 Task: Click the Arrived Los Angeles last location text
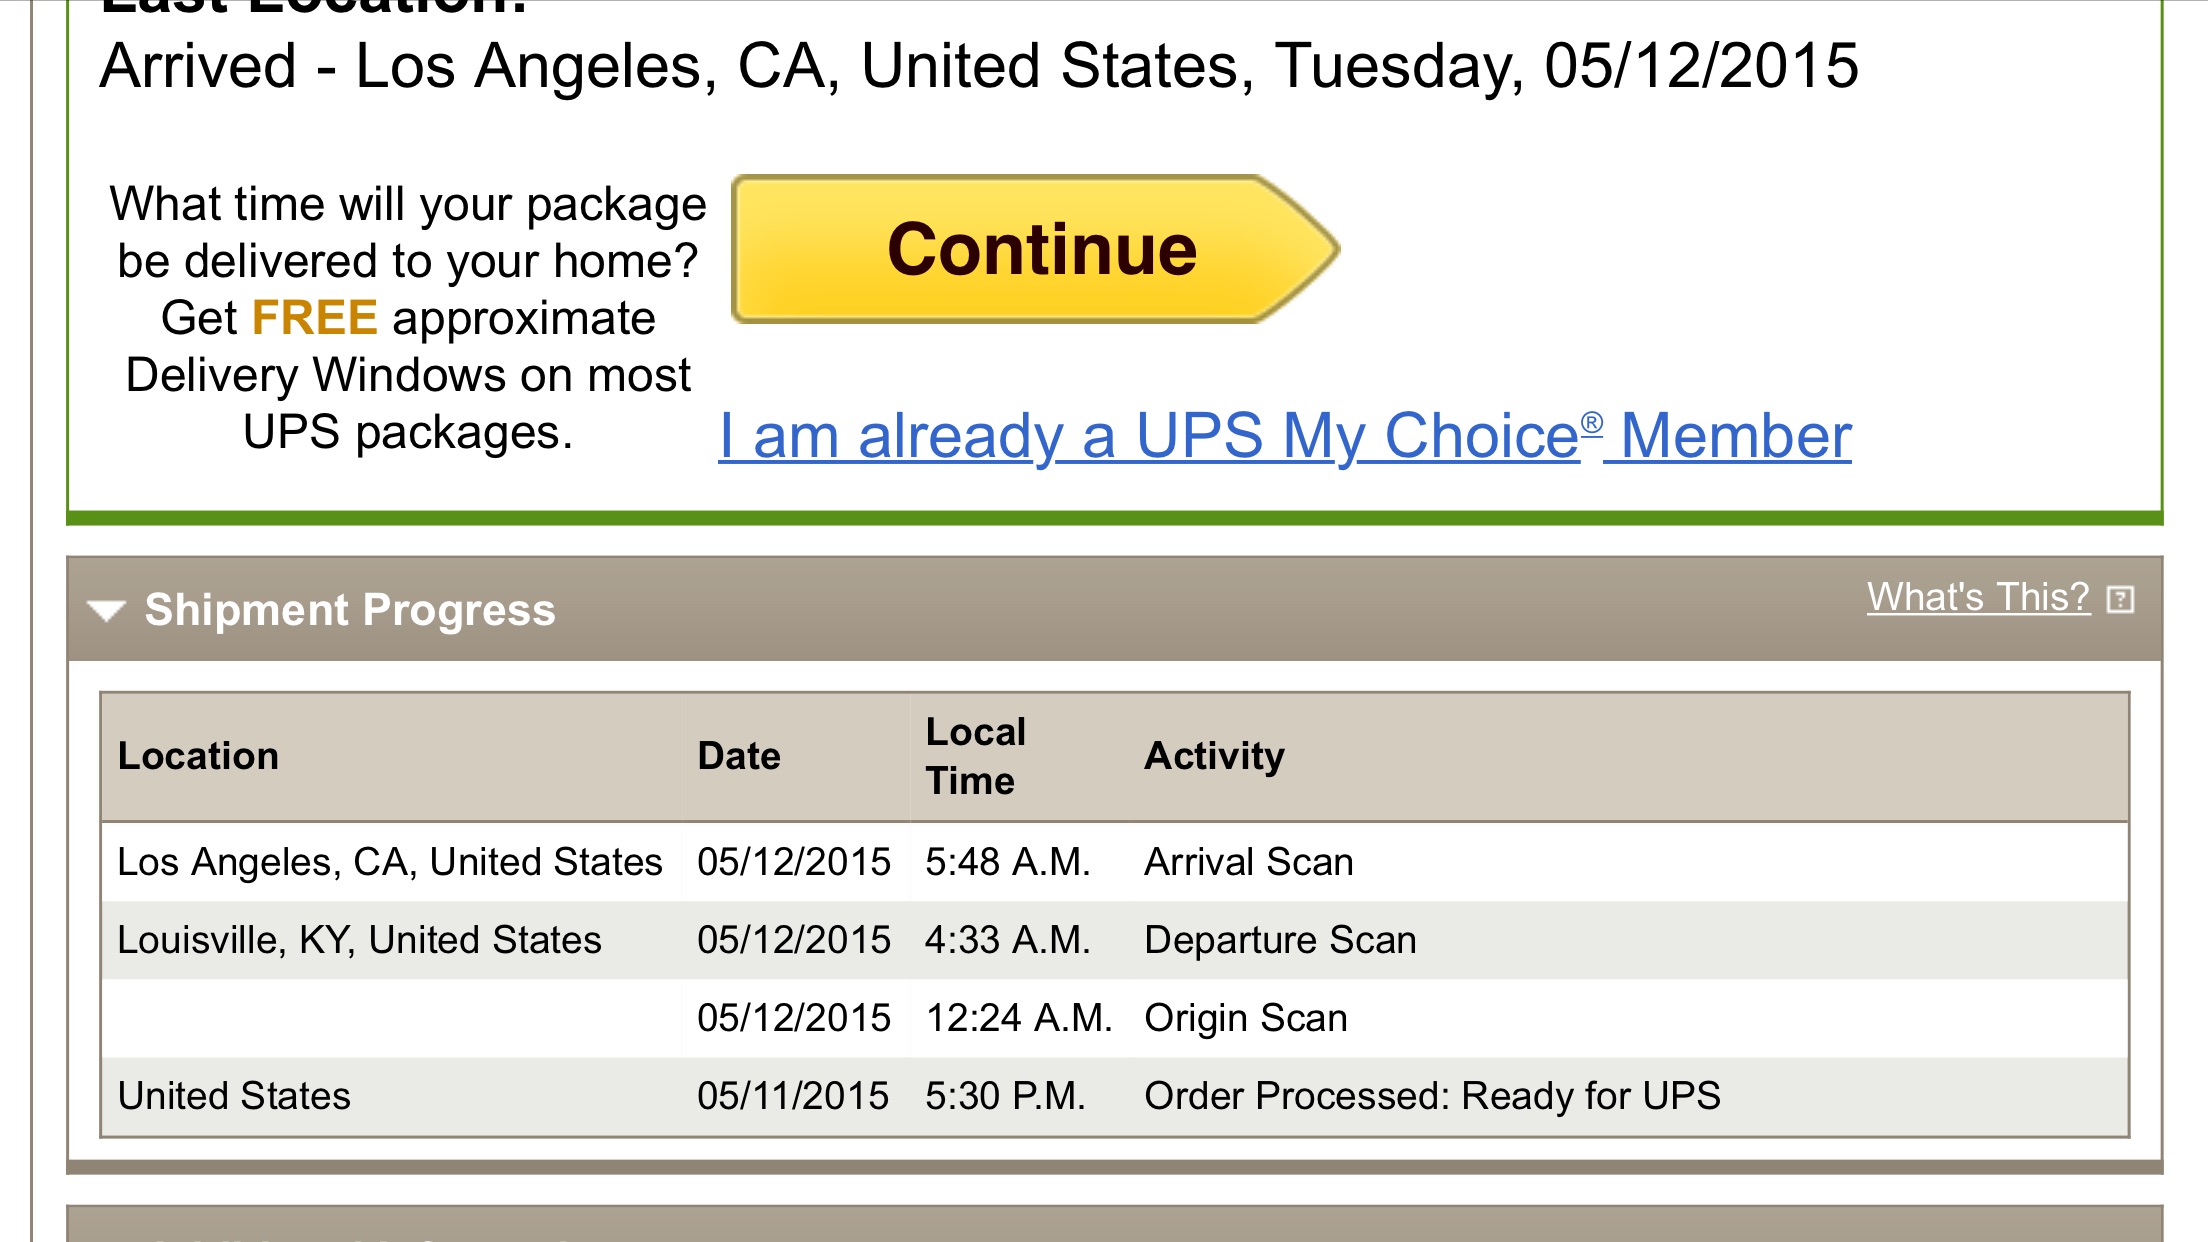(x=979, y=67)
